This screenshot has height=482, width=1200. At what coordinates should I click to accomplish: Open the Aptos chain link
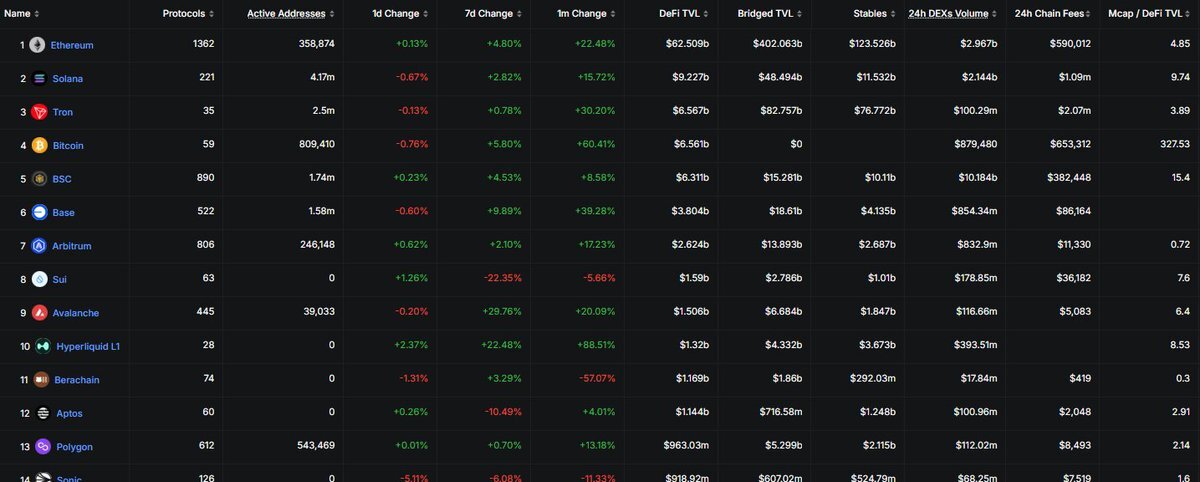click(65, 413)
